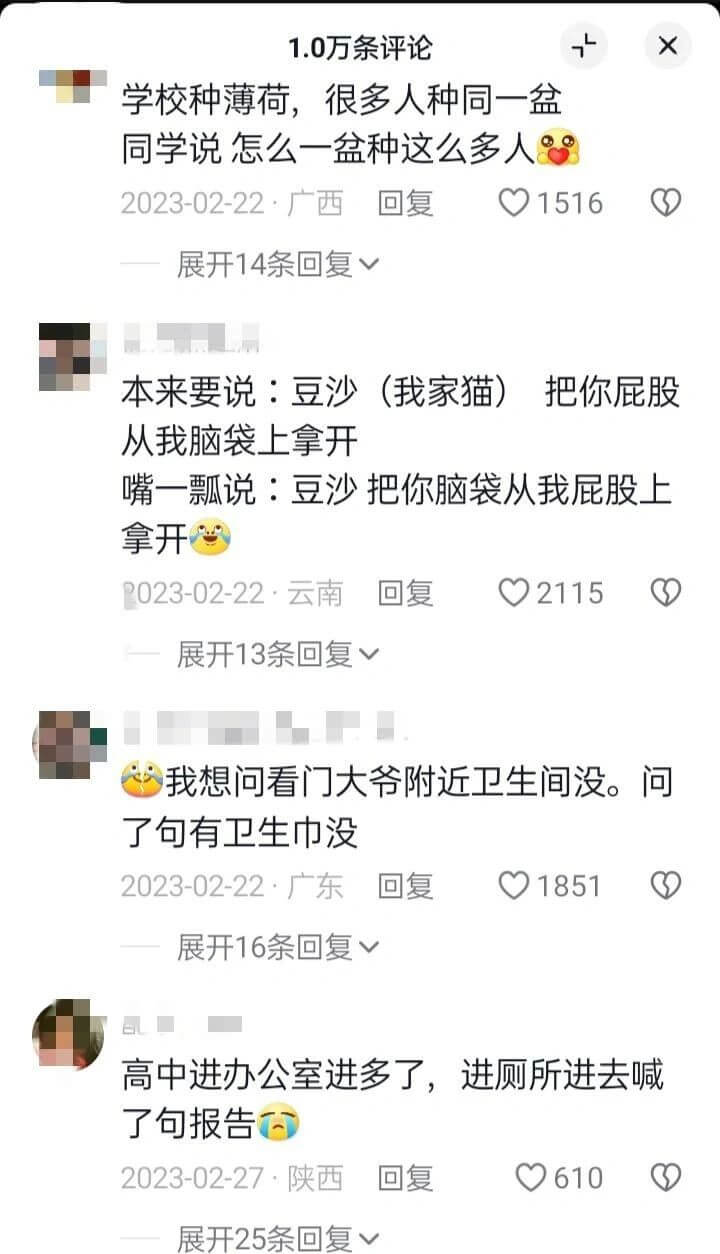This screenshot has height=1254, width=720.
Task: Dislike the 广西 mint-planting comment
Action: click(666, 204)
